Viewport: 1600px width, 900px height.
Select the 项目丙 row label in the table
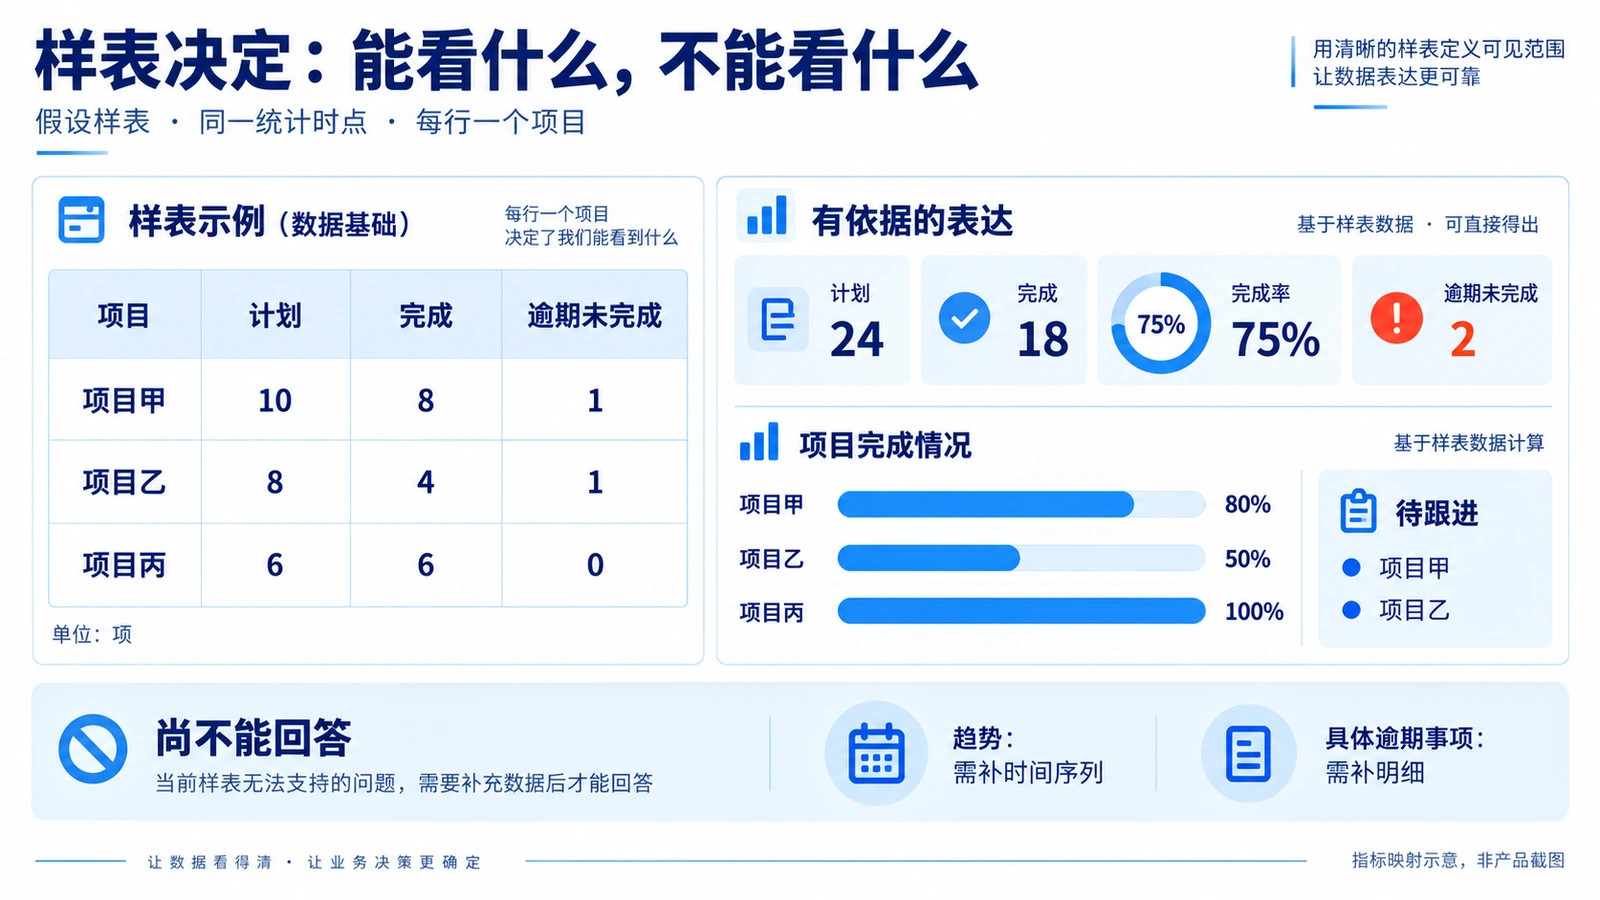(x=124, y=565)
